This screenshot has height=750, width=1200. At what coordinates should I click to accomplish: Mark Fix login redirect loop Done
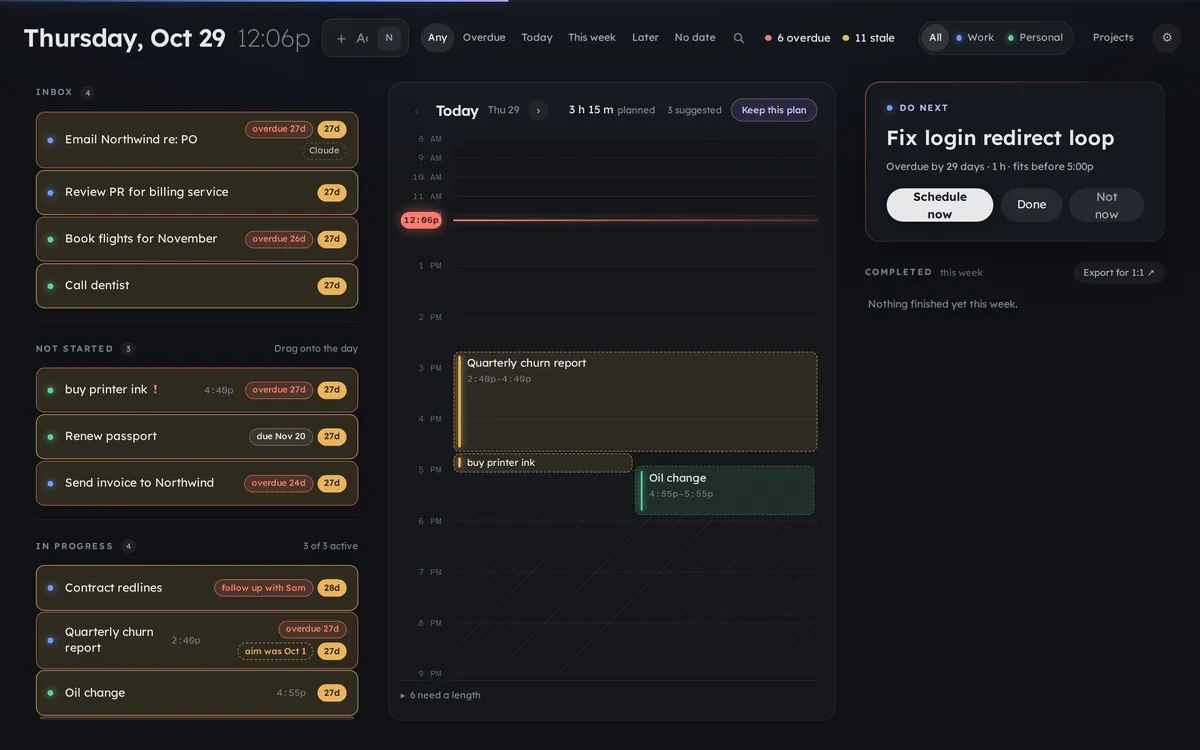[1031, 205]
